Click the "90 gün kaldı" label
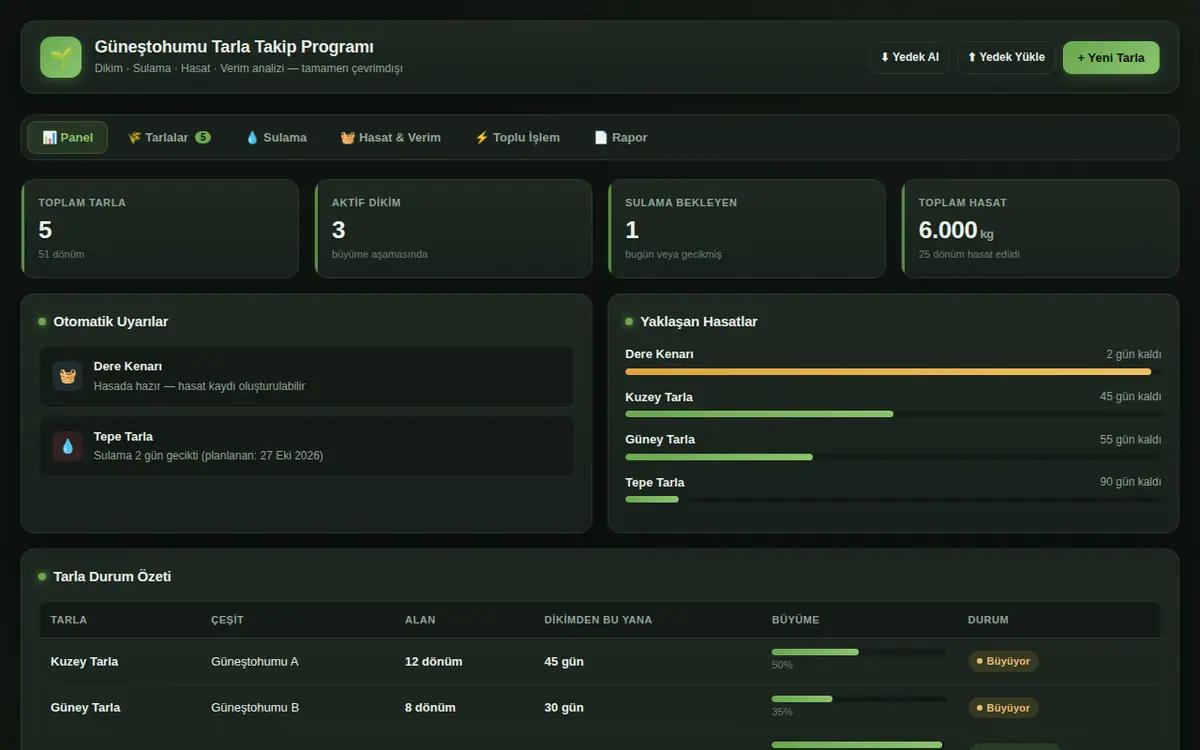1200x750 pixels. [x=1131, y=482]
